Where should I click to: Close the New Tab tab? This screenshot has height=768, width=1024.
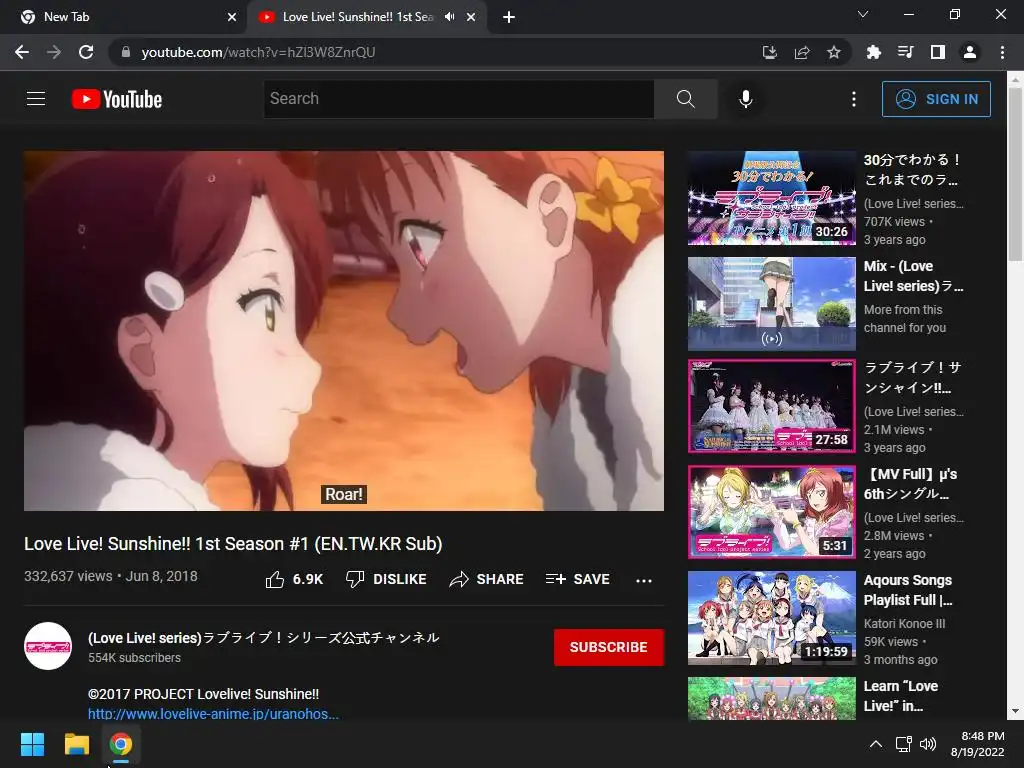point(232,17)
